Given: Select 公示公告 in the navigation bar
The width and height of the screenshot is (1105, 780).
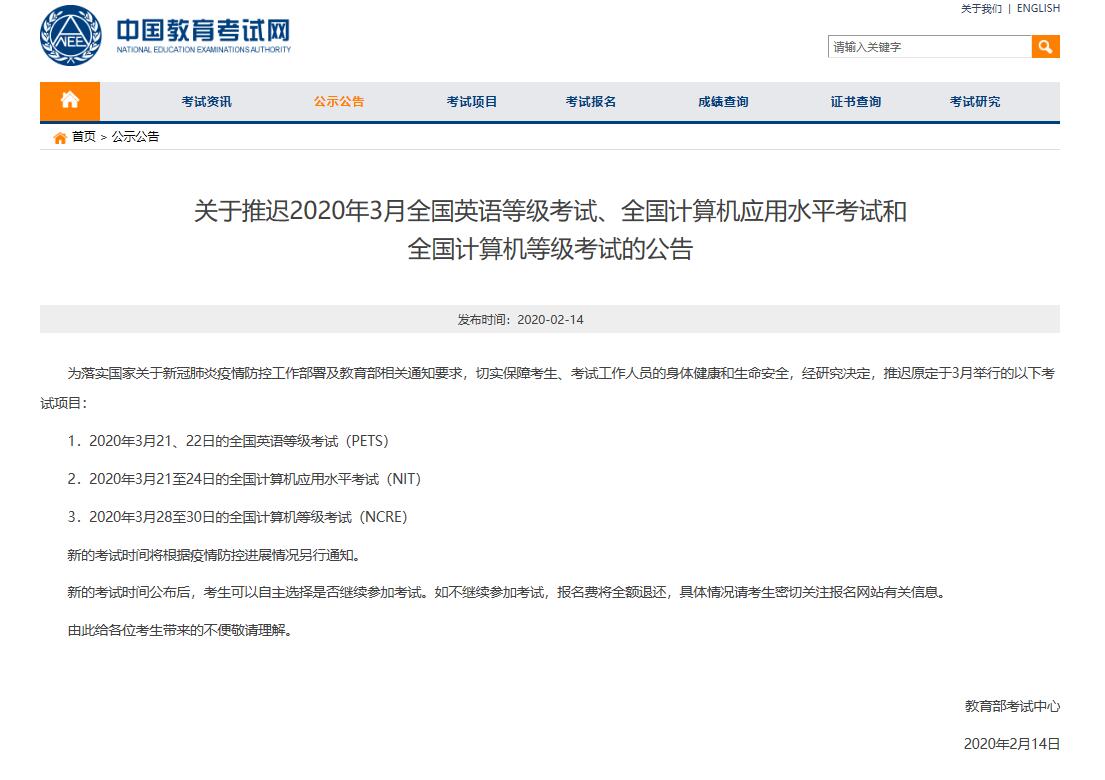Looking at the screenshot, I should [x=339, y=102].
